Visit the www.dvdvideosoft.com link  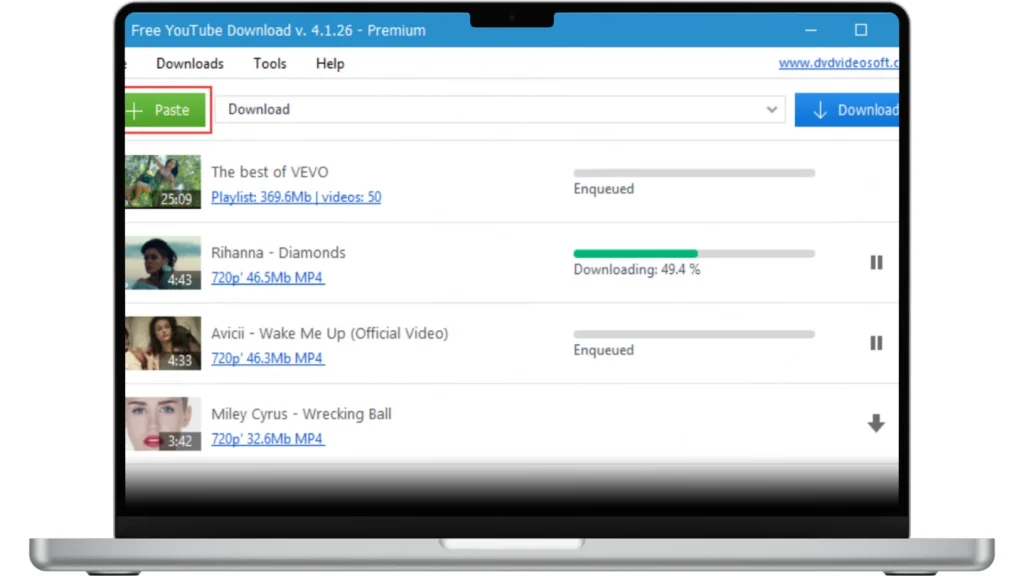[838, 63]
